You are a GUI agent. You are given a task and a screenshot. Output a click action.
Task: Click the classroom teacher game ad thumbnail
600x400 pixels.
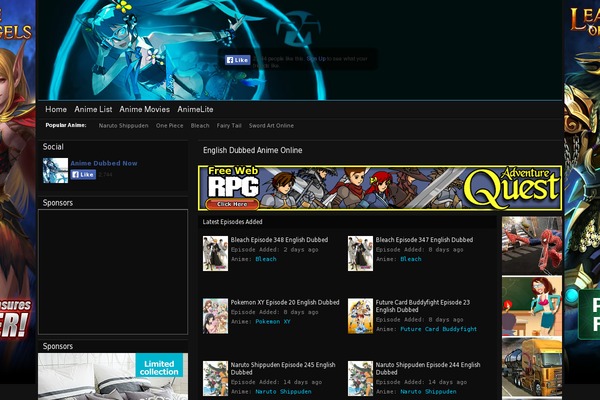[532, 306]
